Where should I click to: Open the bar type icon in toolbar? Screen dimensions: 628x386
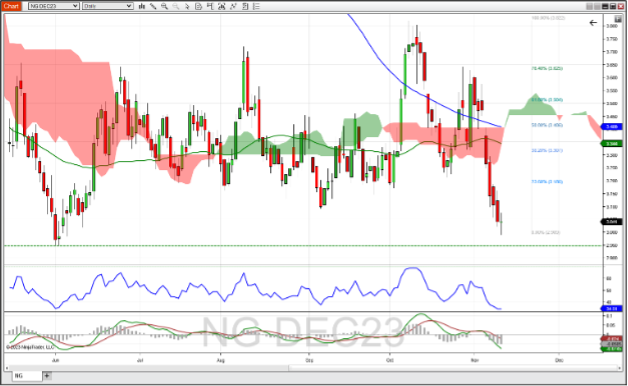[142, 6]
